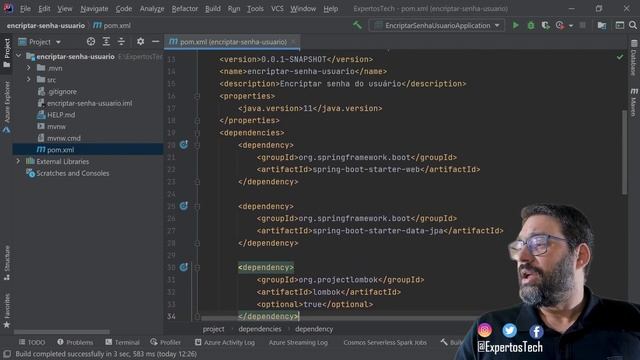Toggle tool window bars icon in status bar
This screenshot has width=640, height=360.
7,354
